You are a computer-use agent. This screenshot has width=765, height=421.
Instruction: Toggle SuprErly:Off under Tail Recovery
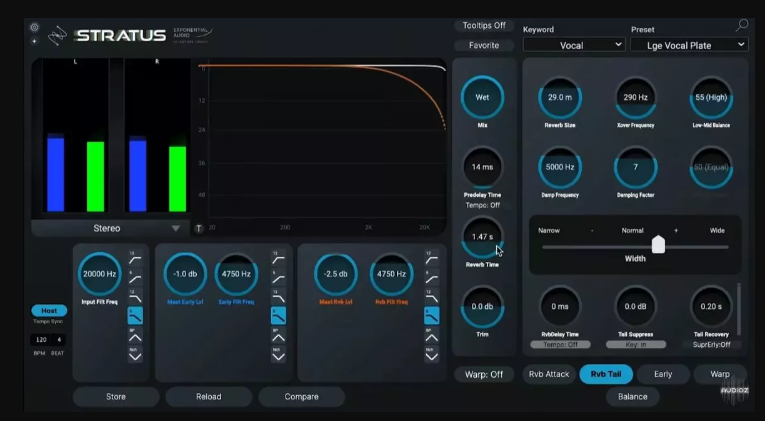tap(711, 344)
